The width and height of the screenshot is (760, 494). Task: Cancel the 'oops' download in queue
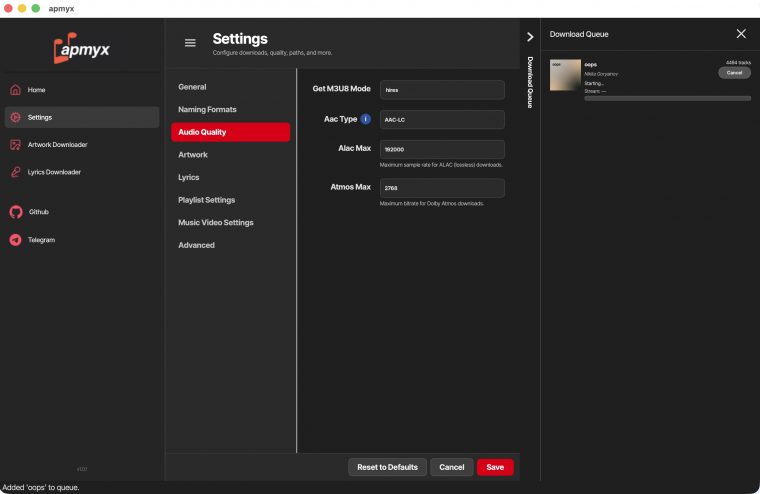[734, 73]
